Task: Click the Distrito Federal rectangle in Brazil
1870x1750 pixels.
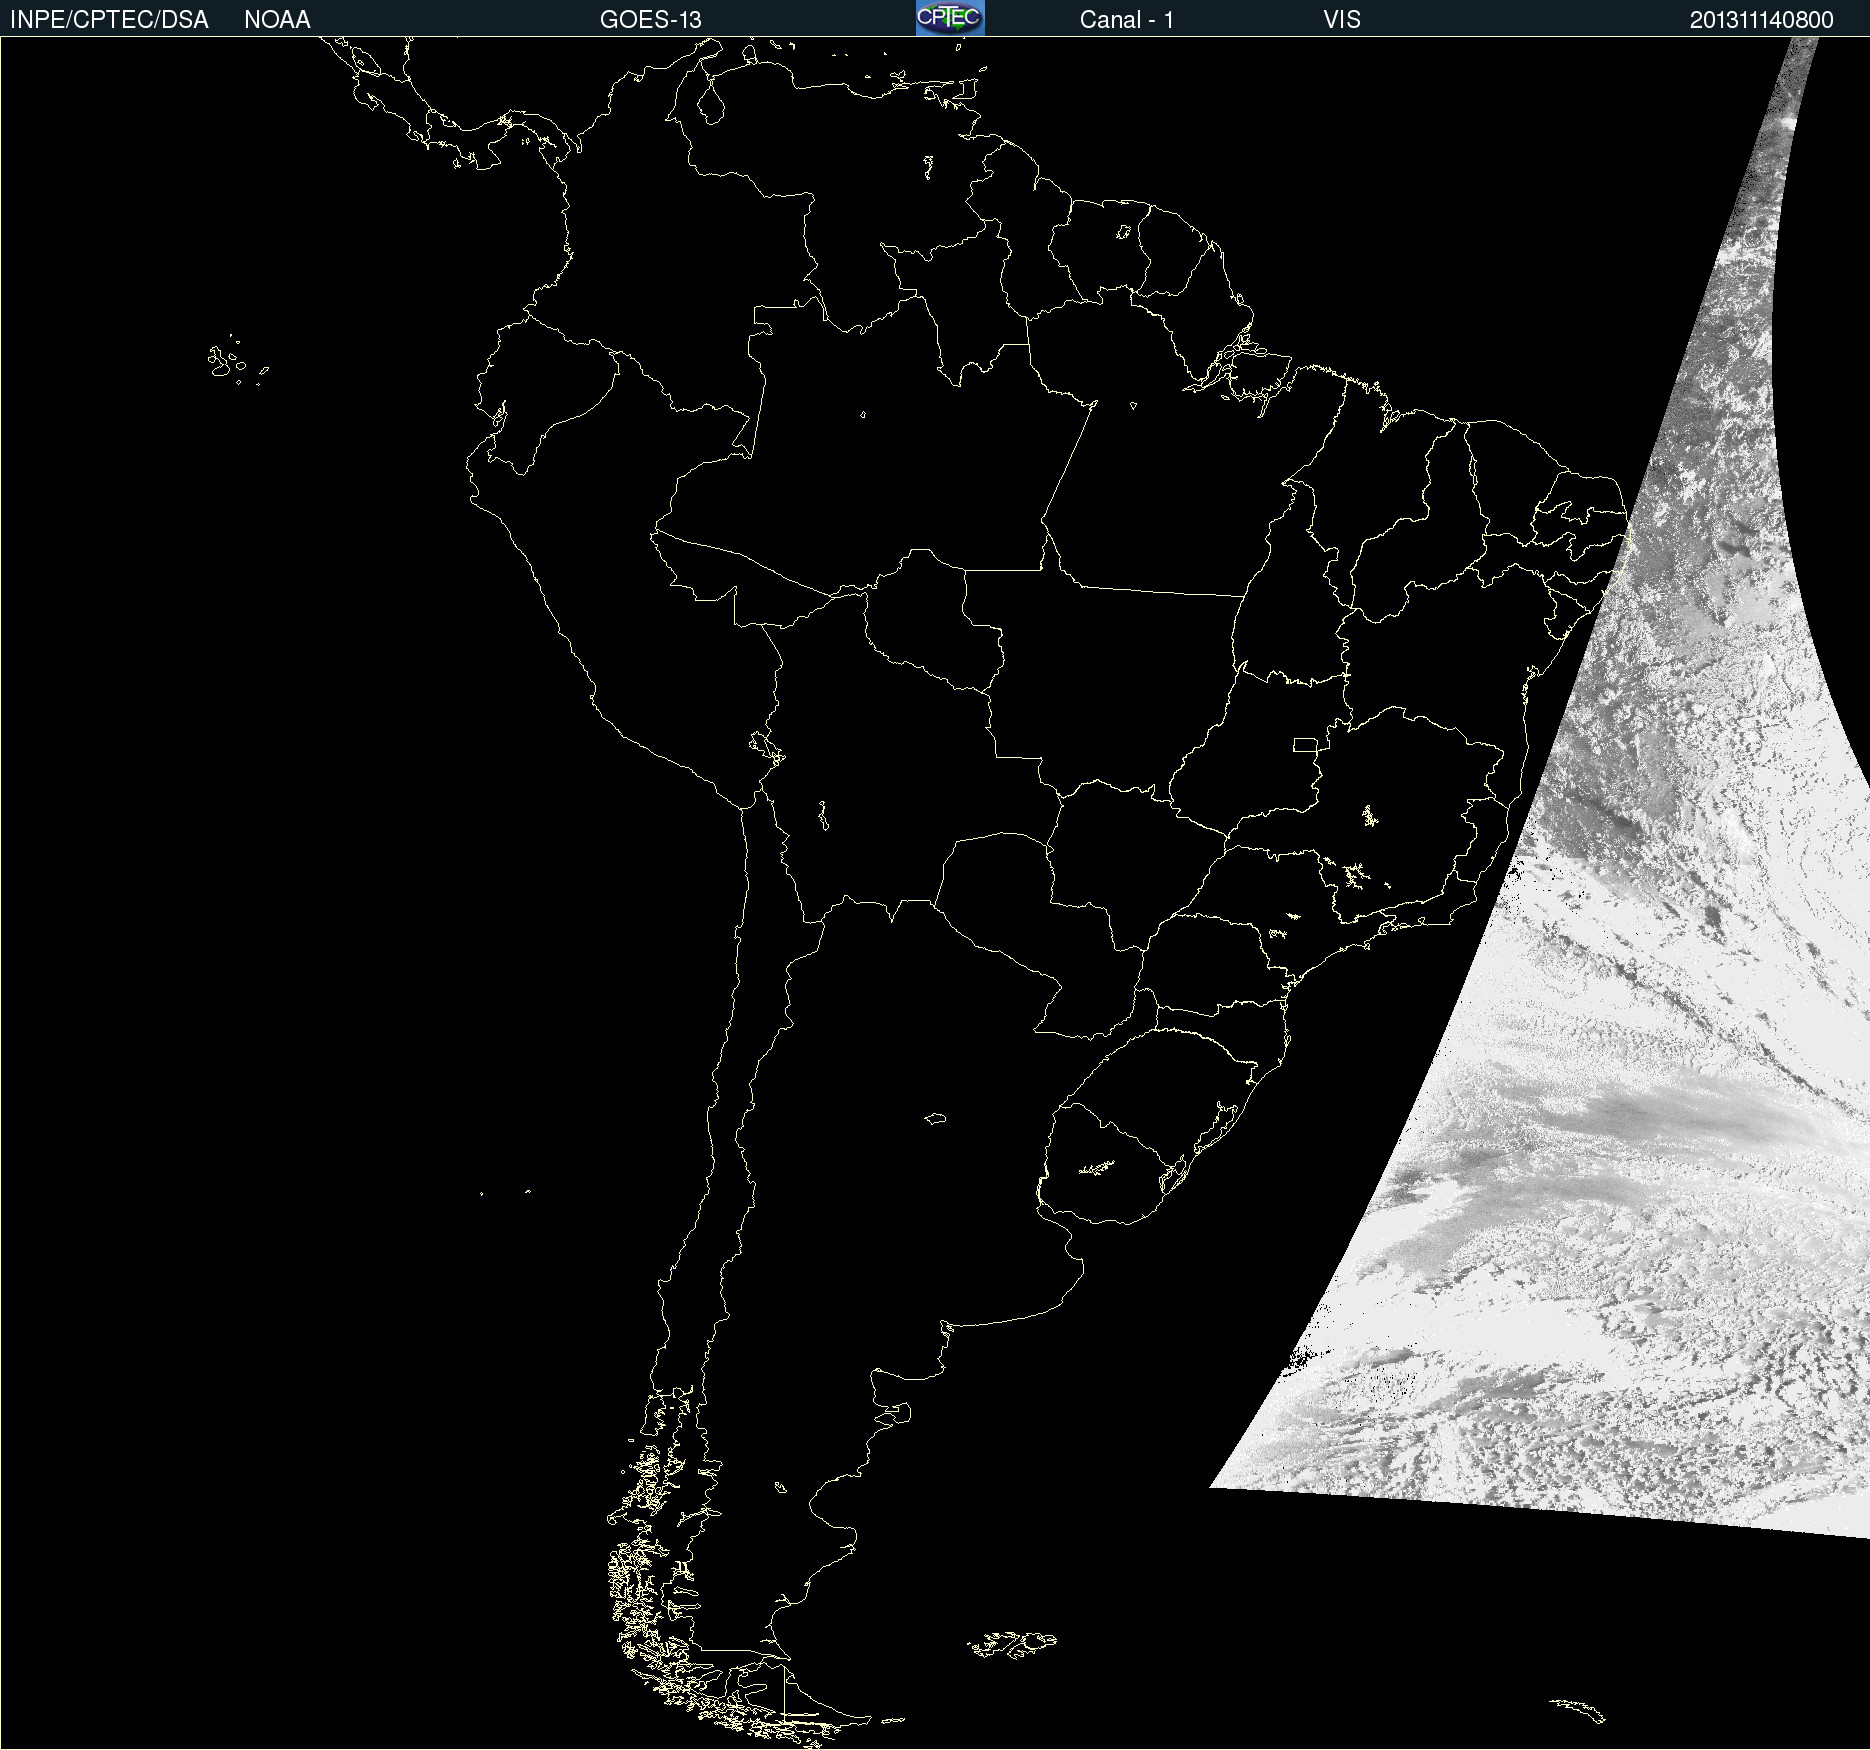Action: 1305,744
